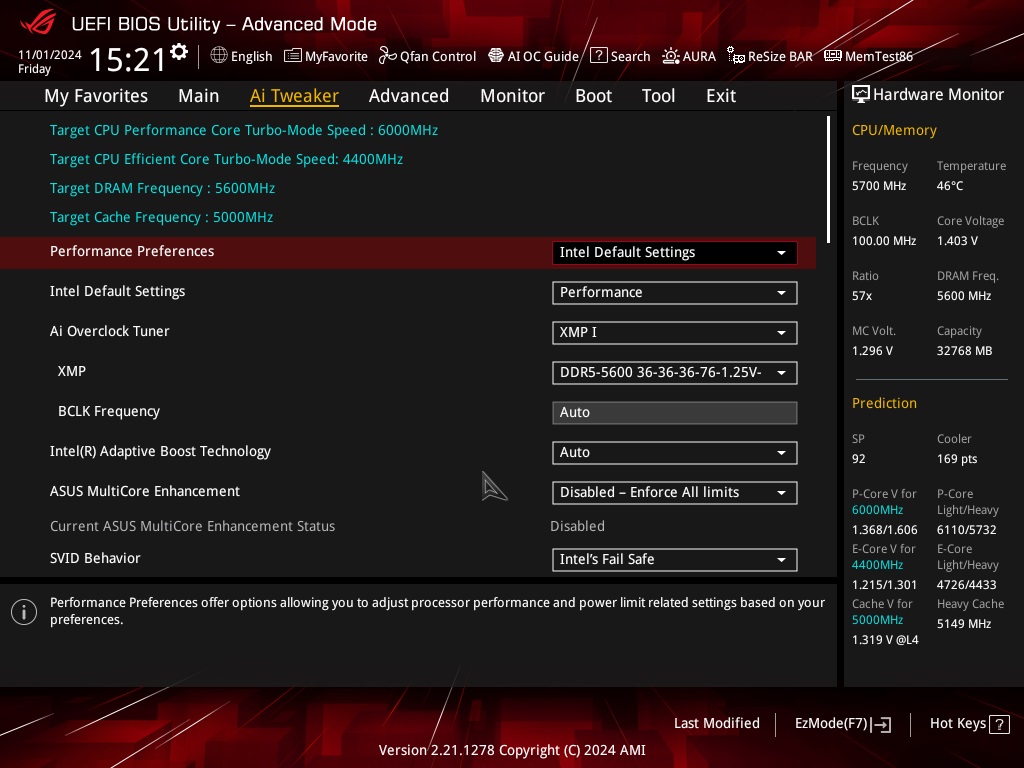Switch to My Favorites tab
The image size is (1024, 768).
(96, 96)
